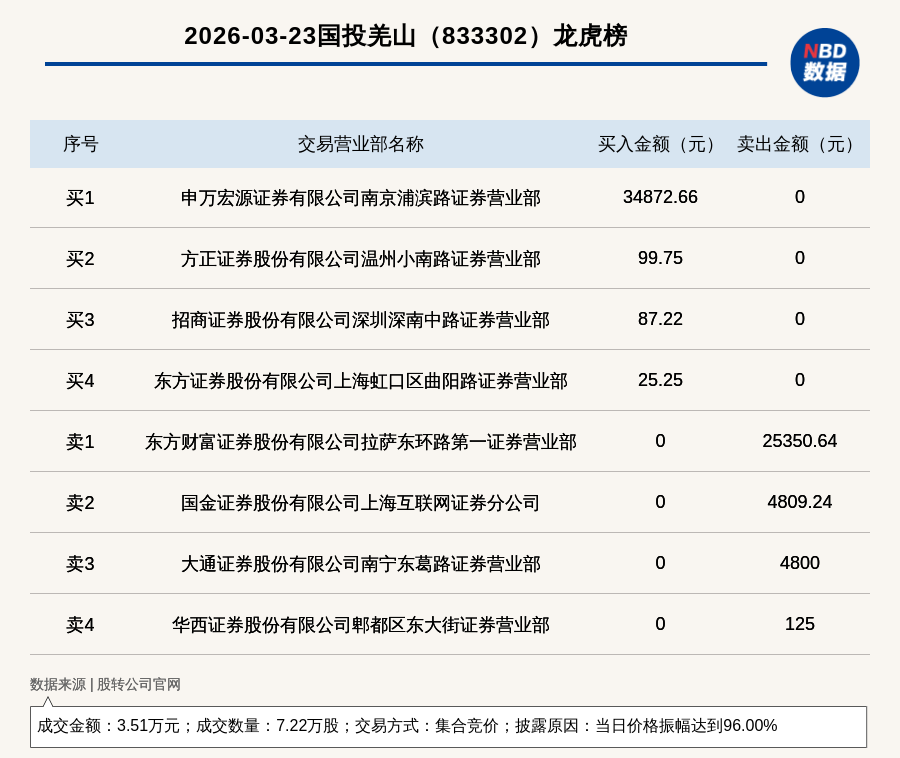
Task: Select the 交易营业部名称 column header
Action: pos(360,144)
